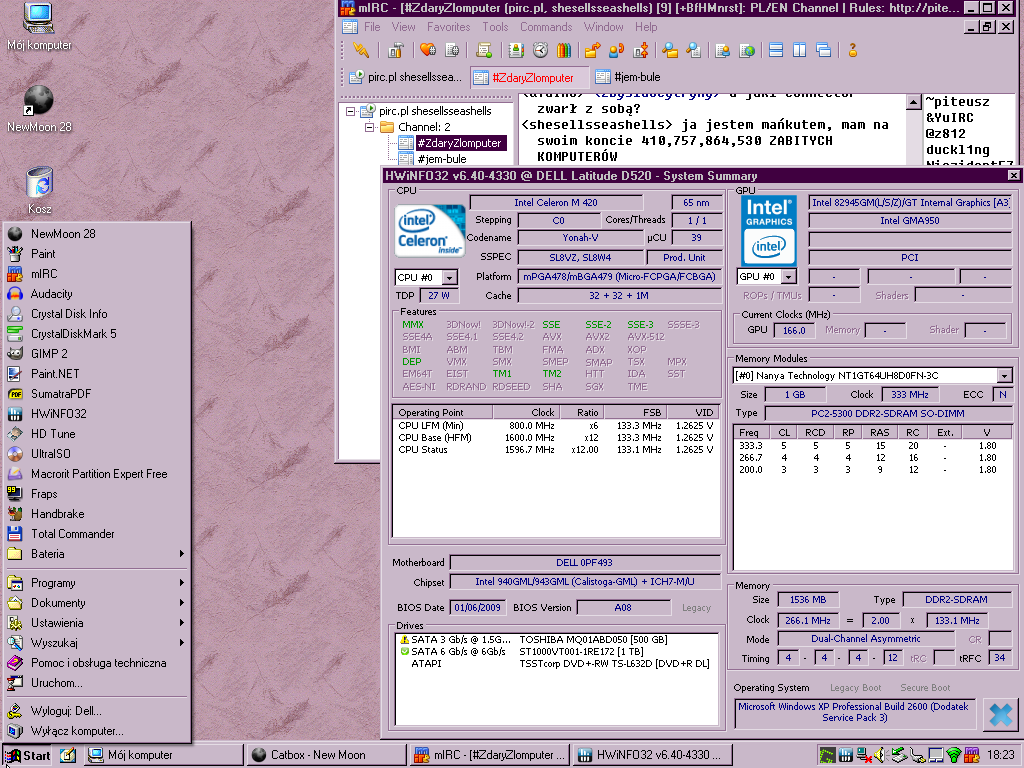Open the Received Files folder icon

pyautogui.click(x=669, y=50)
